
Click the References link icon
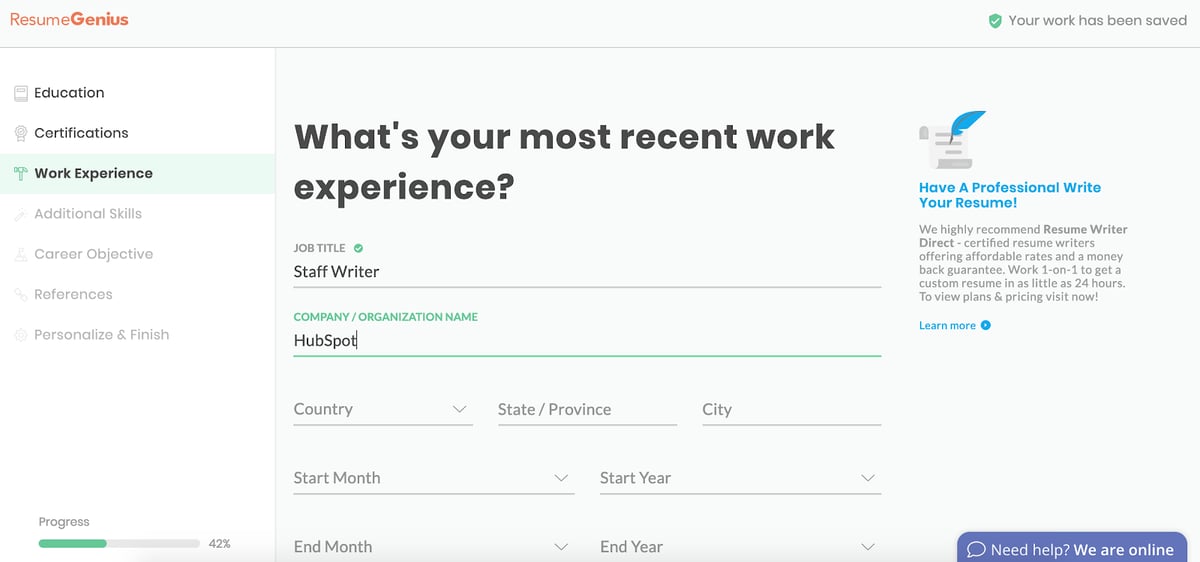pyautogui.click(x=21, y=295)
